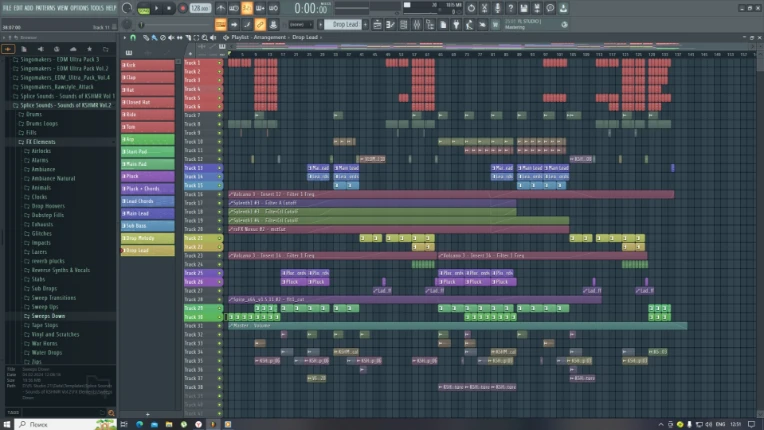This screenshot has height=430, width=764.
Task: Open the VIEW menu
Action: click(x=63, y=8)
